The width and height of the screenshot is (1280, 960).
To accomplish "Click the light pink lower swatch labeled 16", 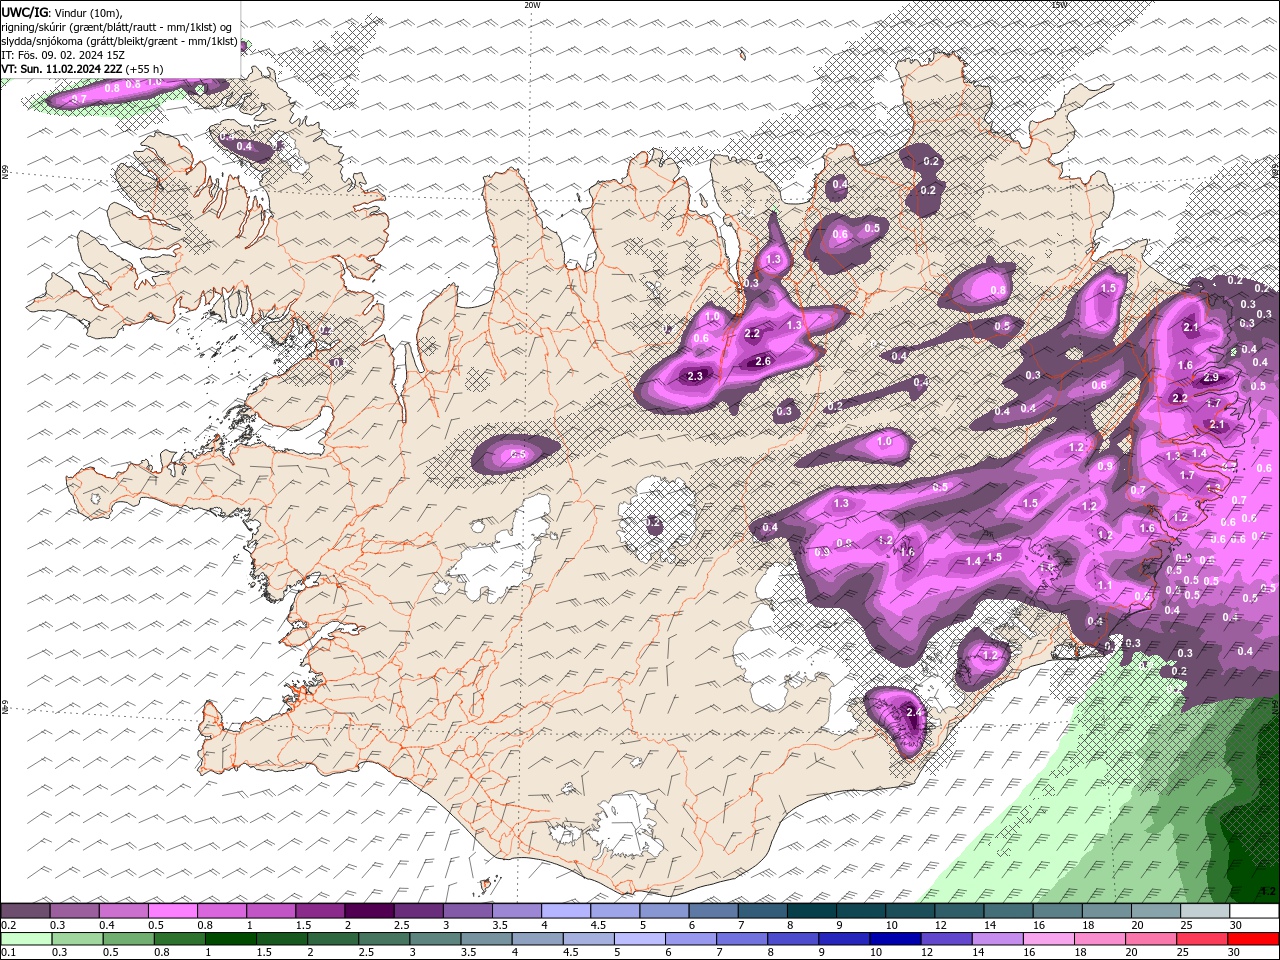I will tap(1047, 939).
